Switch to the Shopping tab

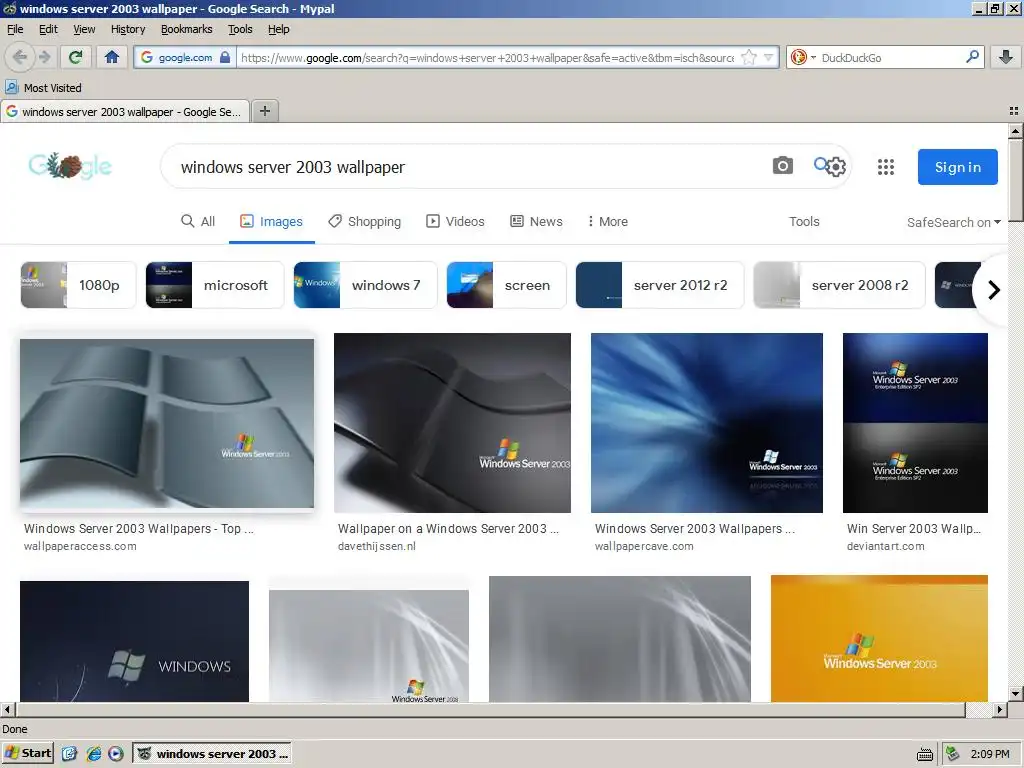(364, 221)
